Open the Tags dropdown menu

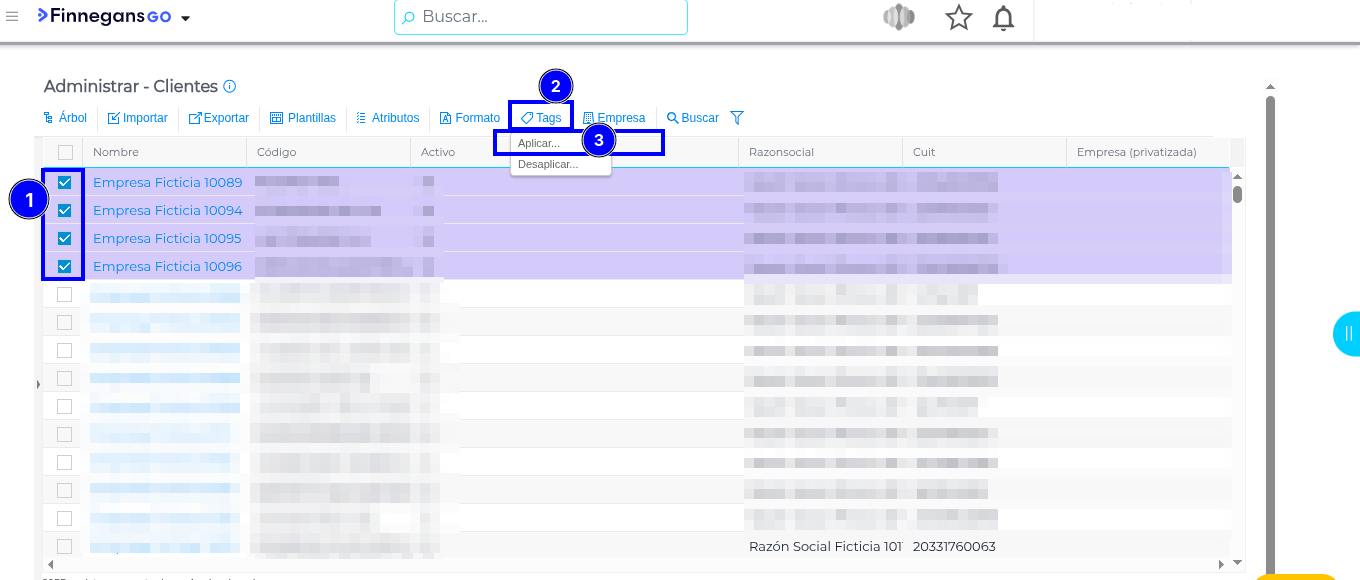pyautogui.click(x=541, y=118)
